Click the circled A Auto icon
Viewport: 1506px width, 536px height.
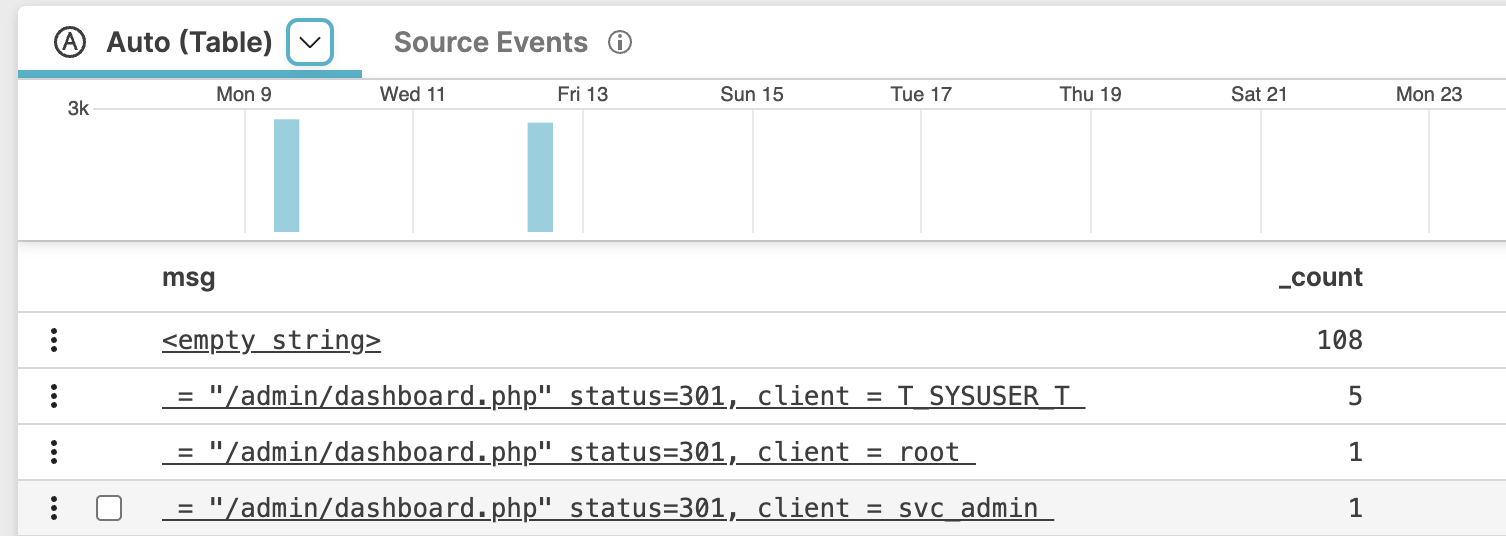point(69,43)
